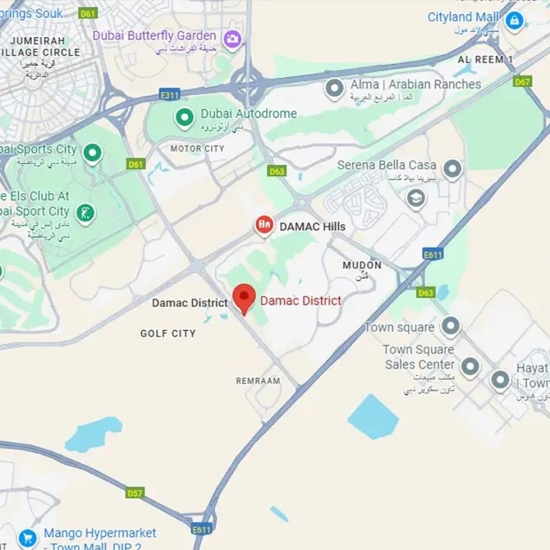Select the MUDON neighborhood label
Screen dimensions: 550x550
pyautogui.click(x=362, y=265)
